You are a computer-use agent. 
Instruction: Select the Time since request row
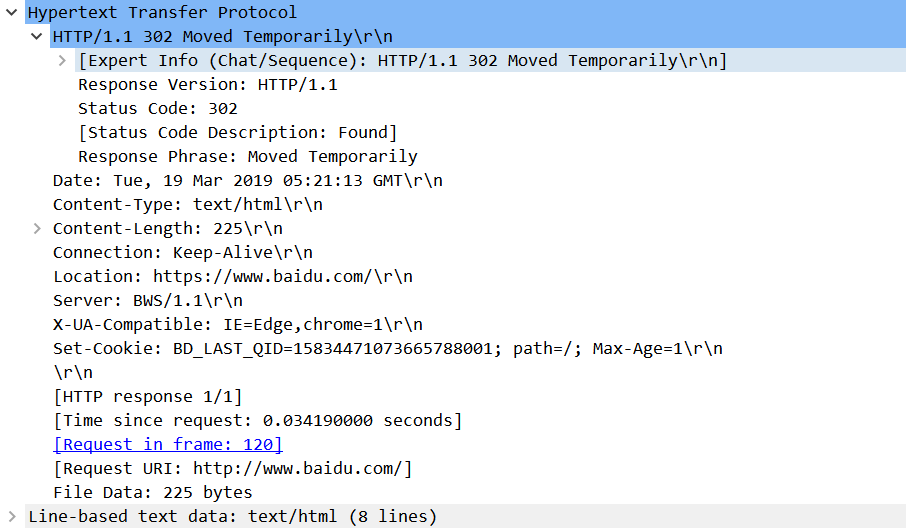257,421
